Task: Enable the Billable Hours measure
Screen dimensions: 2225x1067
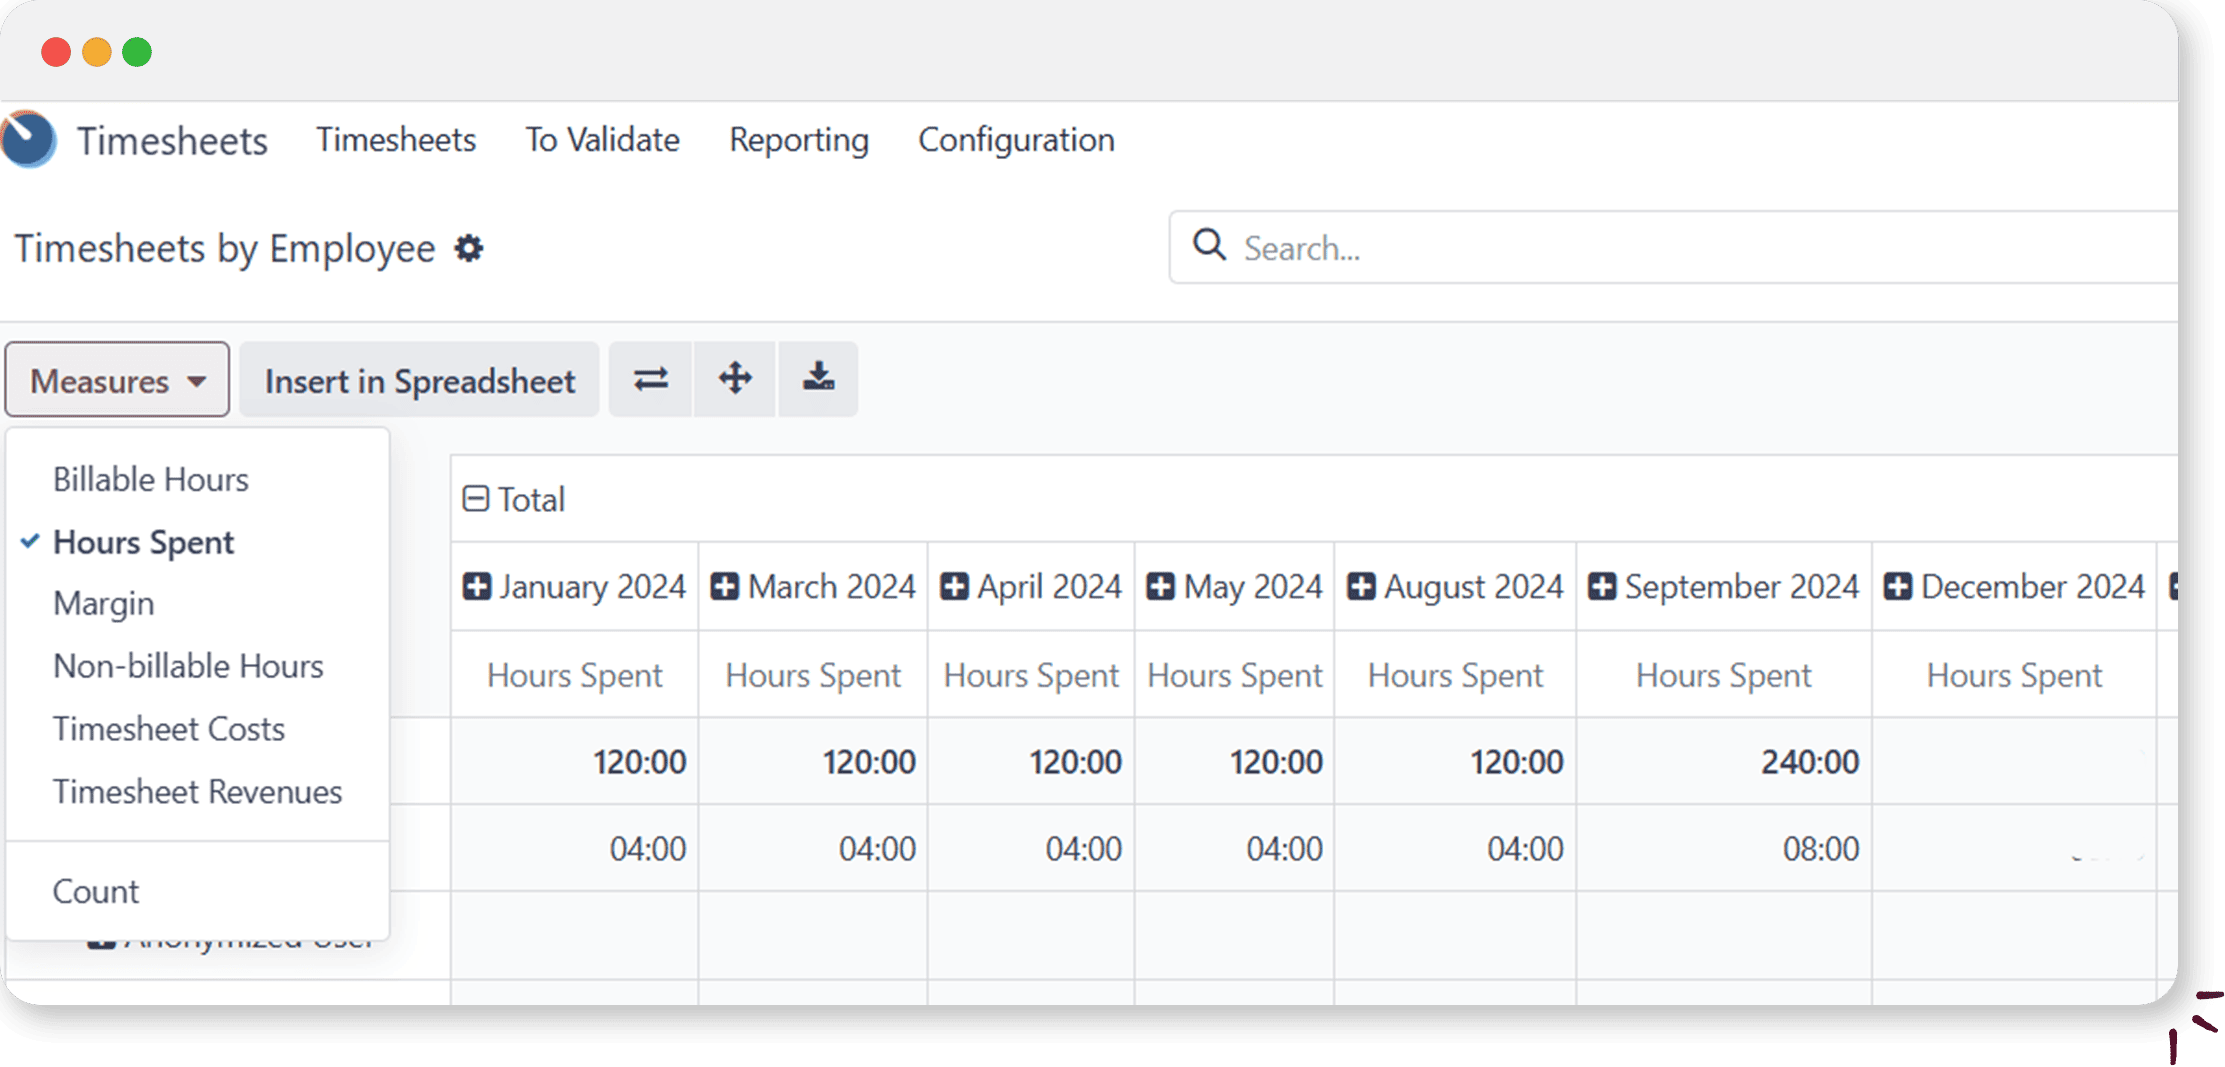Action: [150, 480]
